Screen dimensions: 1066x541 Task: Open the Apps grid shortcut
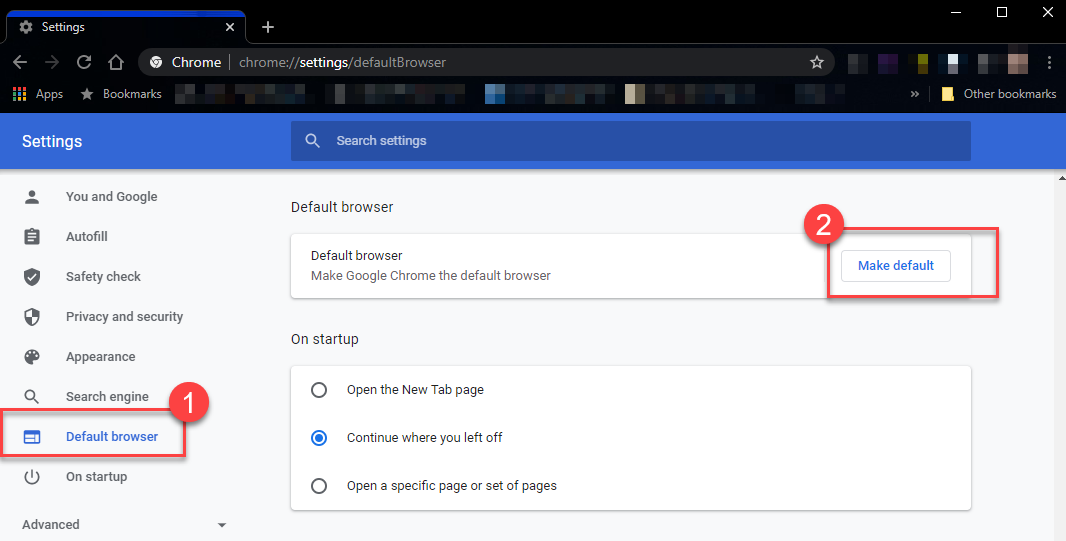pyautogui.click(x=38, y=94)
